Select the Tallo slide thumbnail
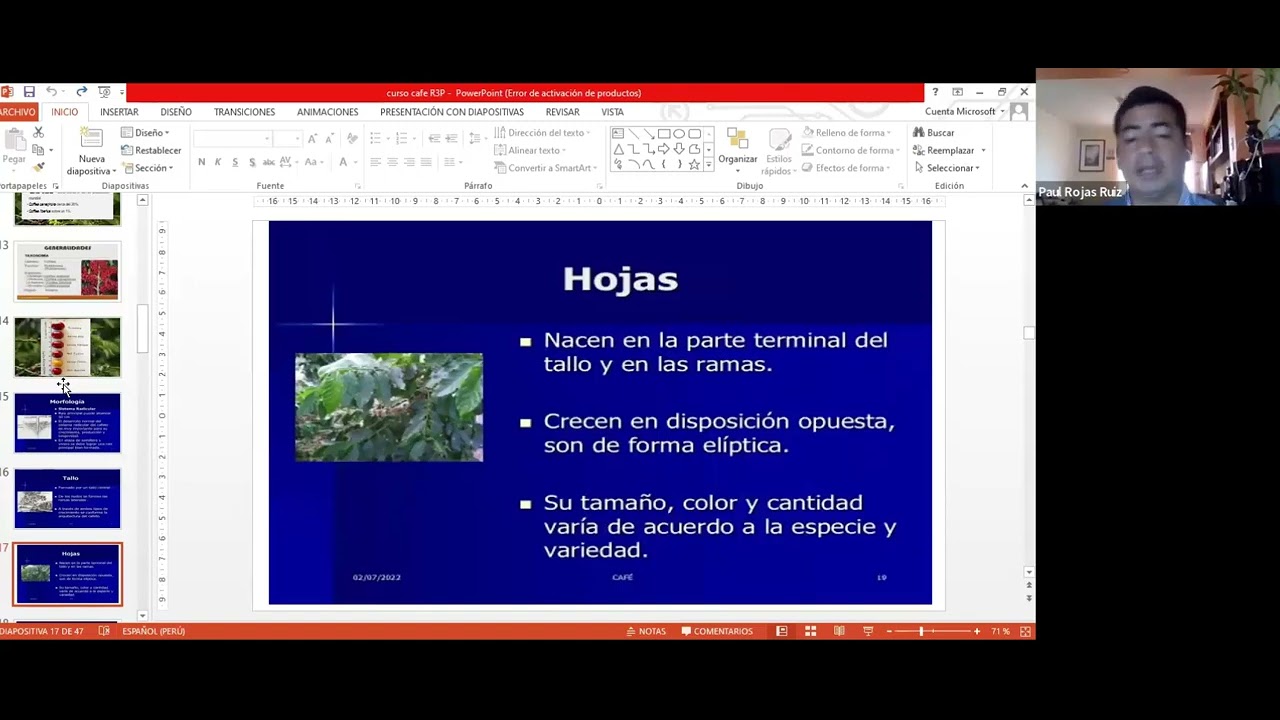 coord(67,499)
